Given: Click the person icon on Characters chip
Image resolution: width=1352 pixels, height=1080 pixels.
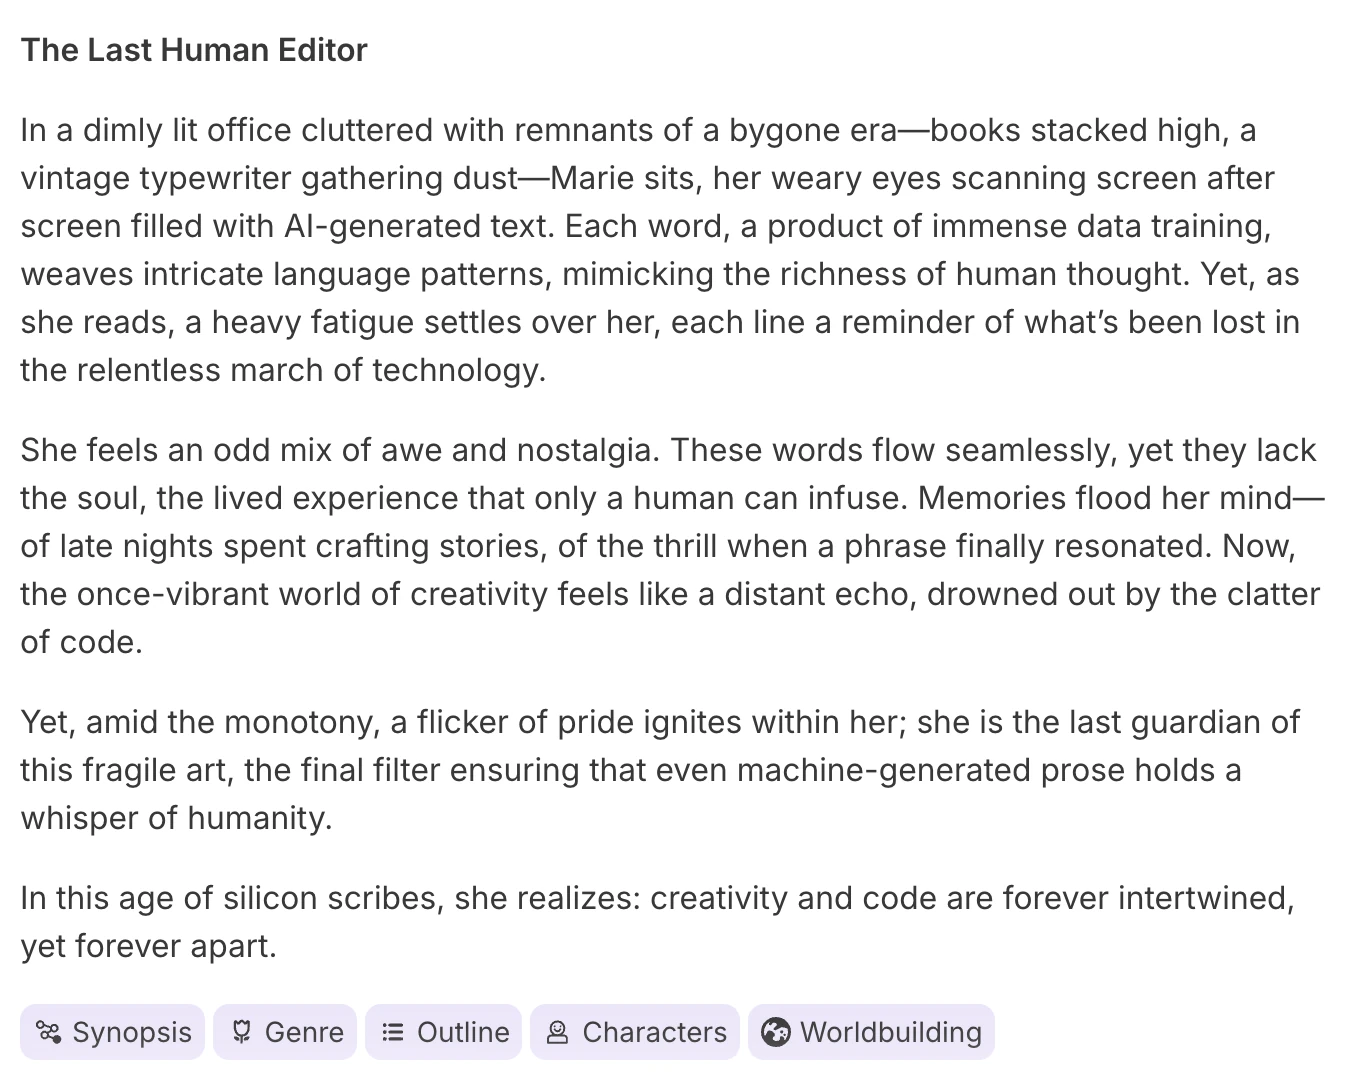Looking at the screenshot, I should (557, 1032).
